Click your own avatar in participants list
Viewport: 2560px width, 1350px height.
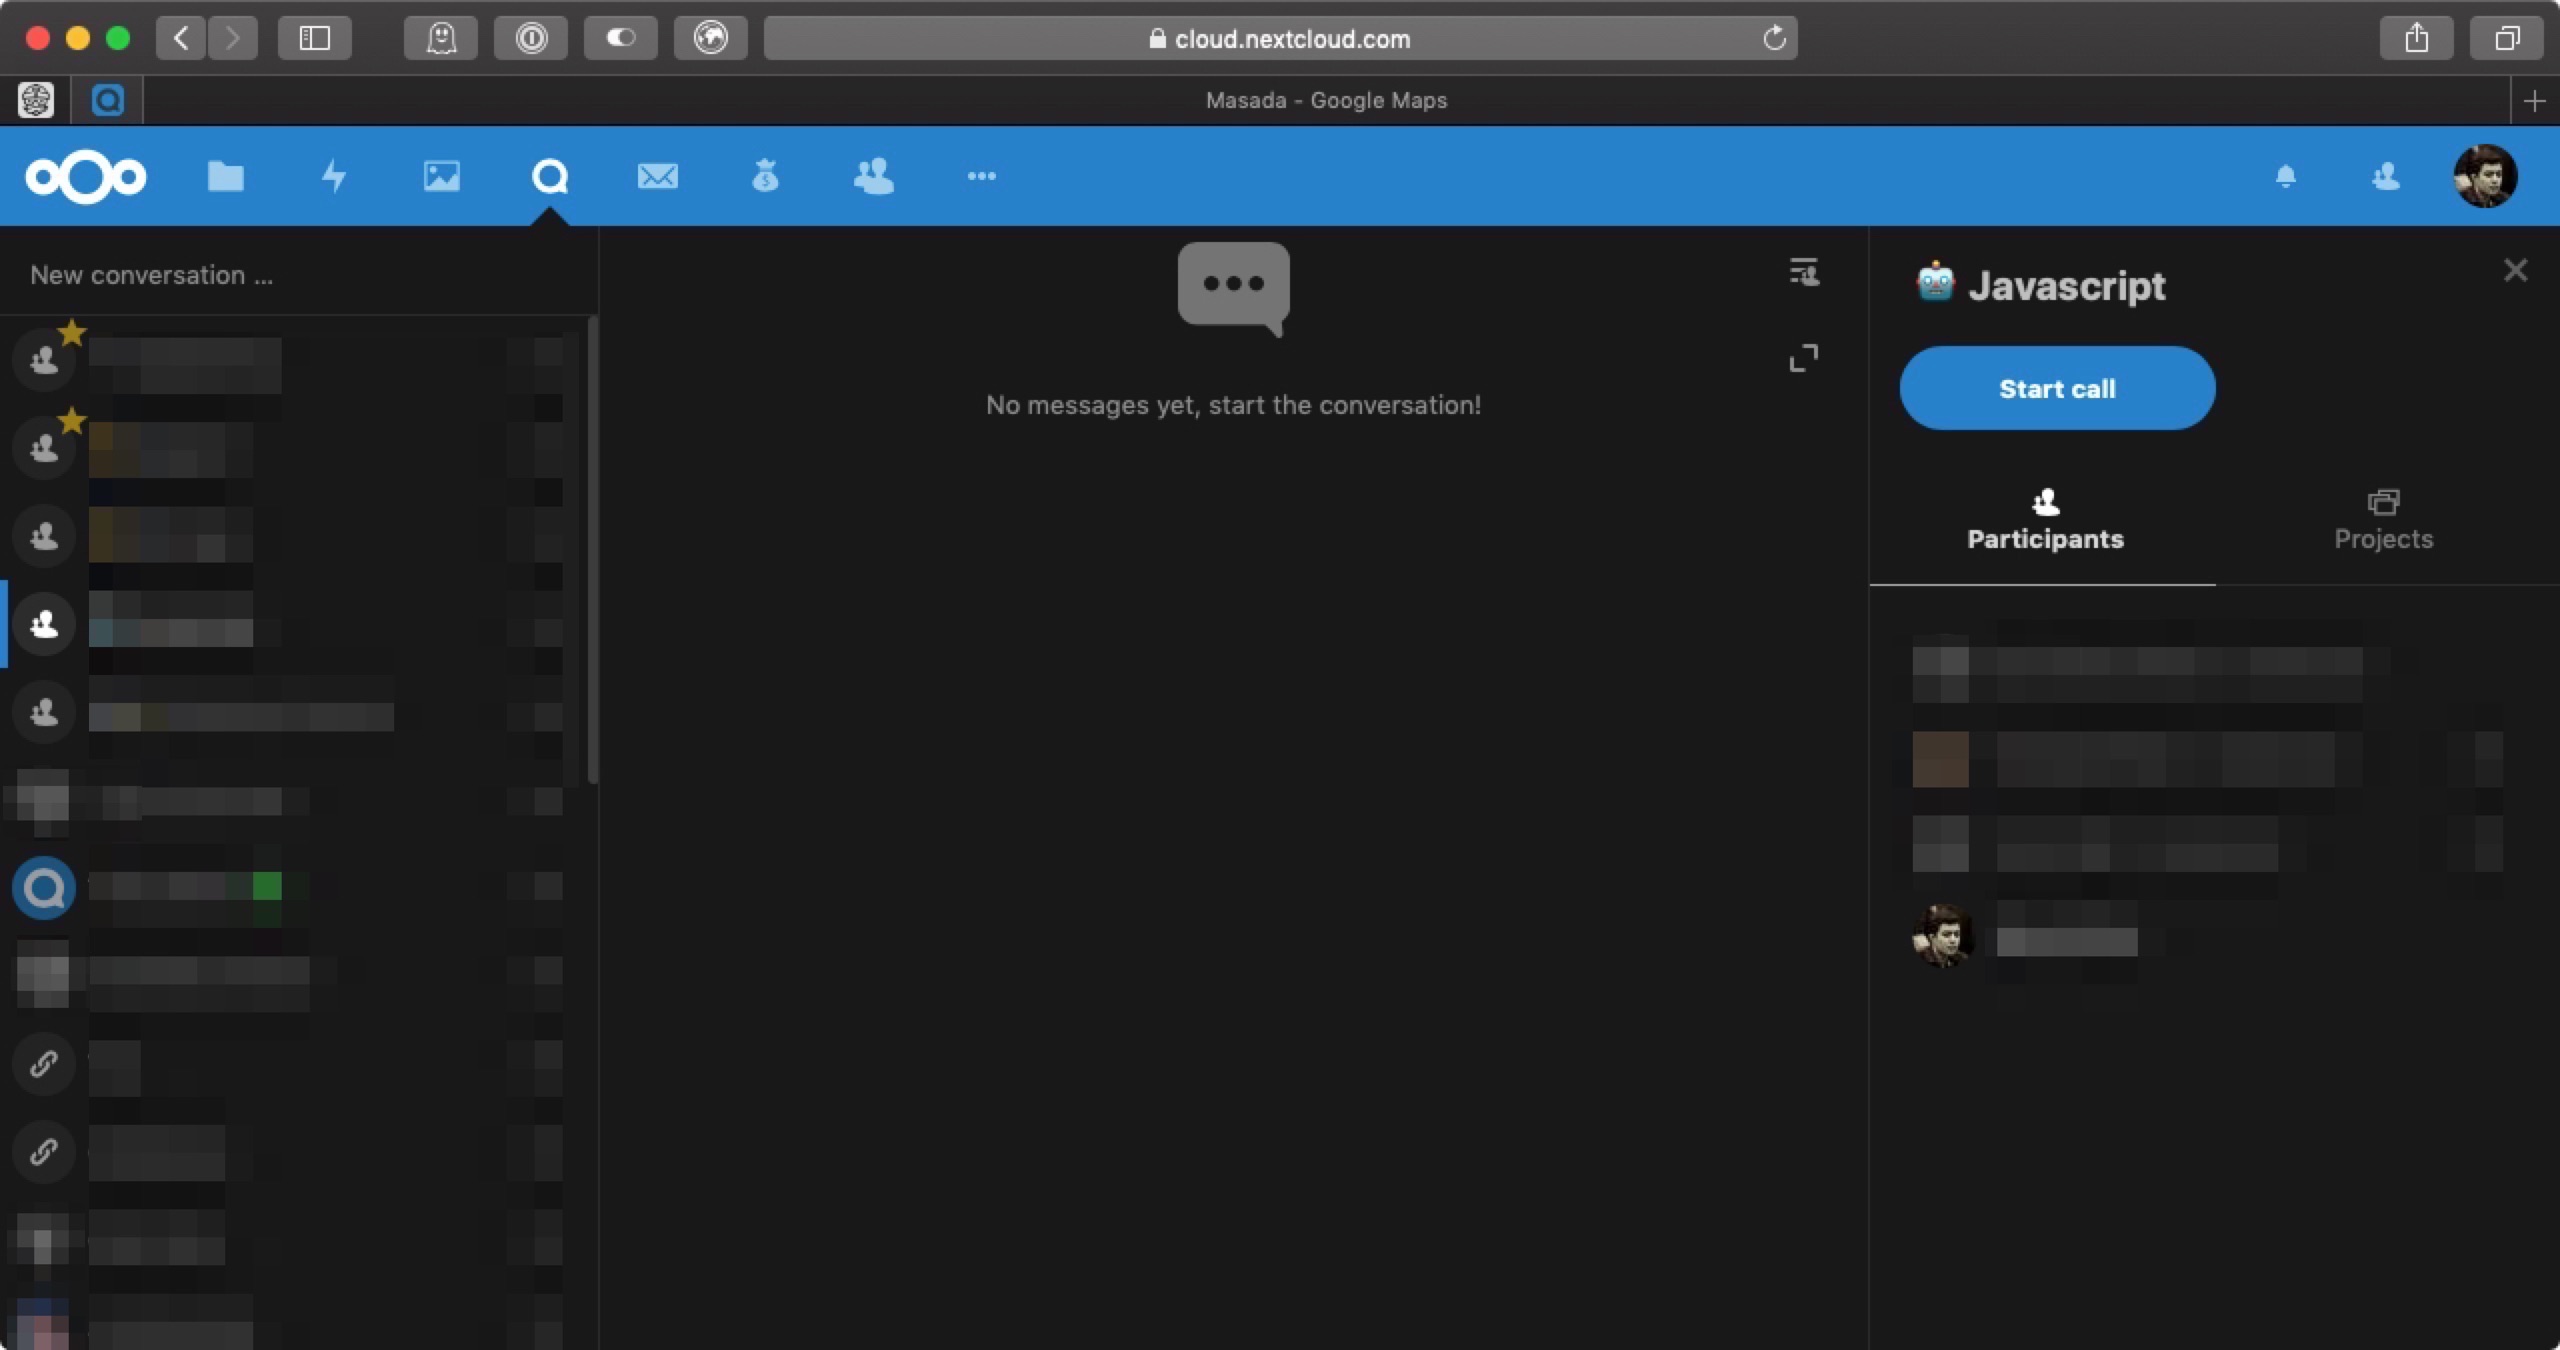click(1942, 936)
